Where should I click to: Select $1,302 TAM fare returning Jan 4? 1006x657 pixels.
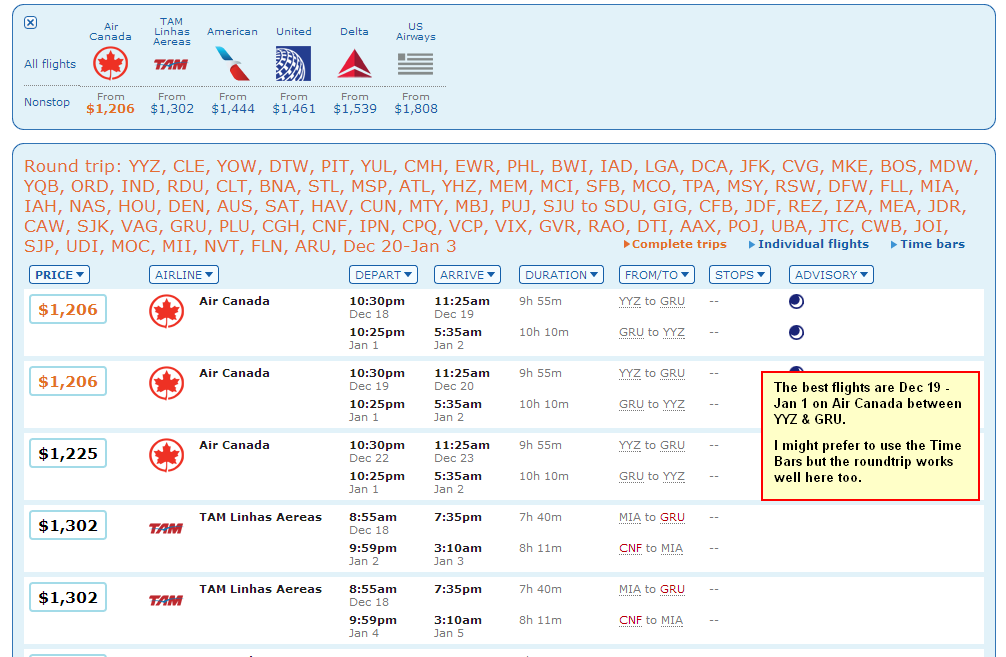tap(68, 597)
